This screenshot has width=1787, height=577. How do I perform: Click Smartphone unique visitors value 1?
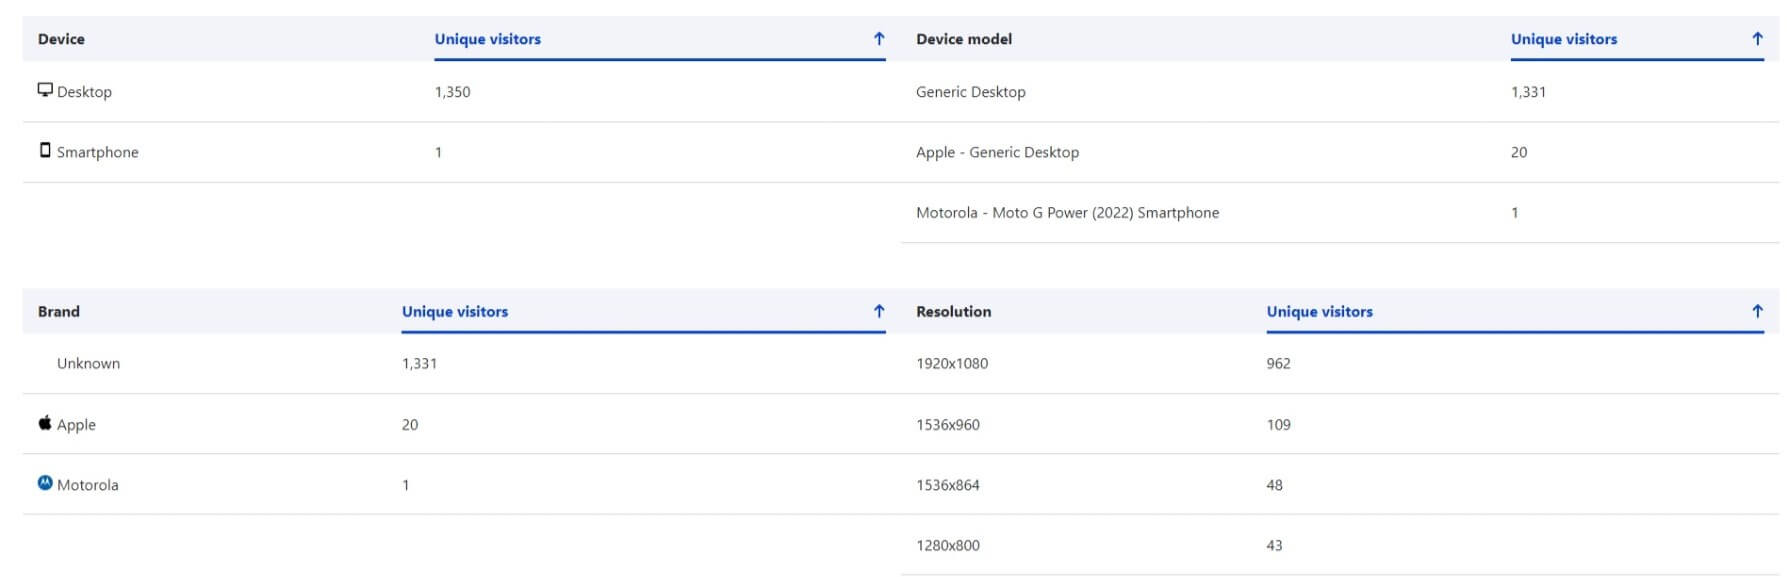click(x=438, y=152)
